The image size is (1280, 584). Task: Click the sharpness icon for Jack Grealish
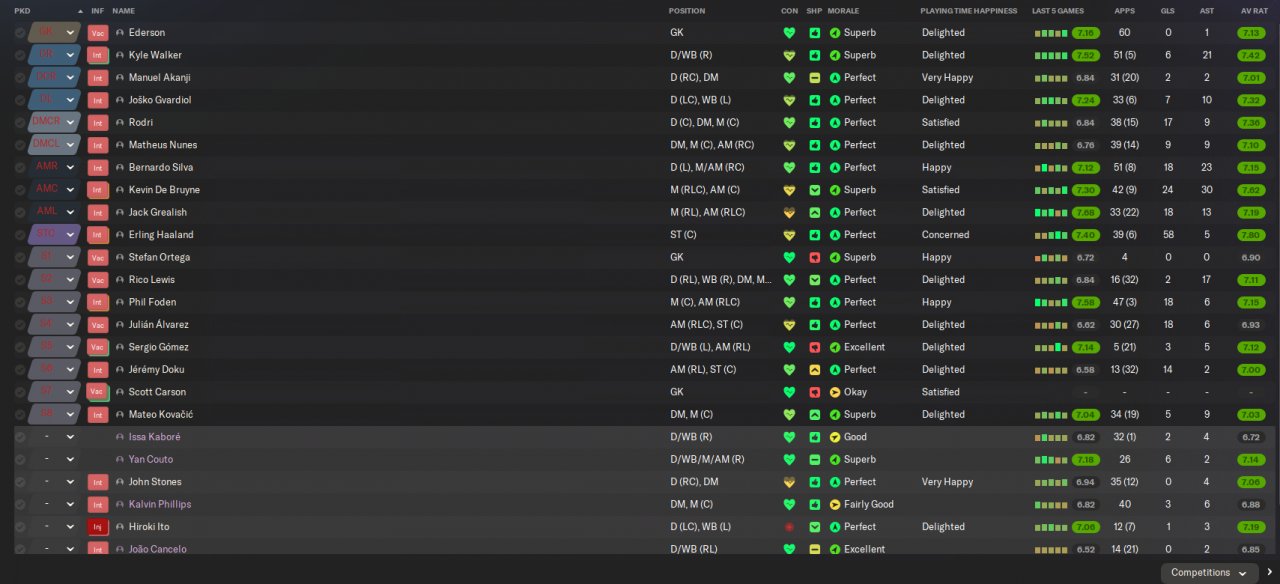coord(815,212)
